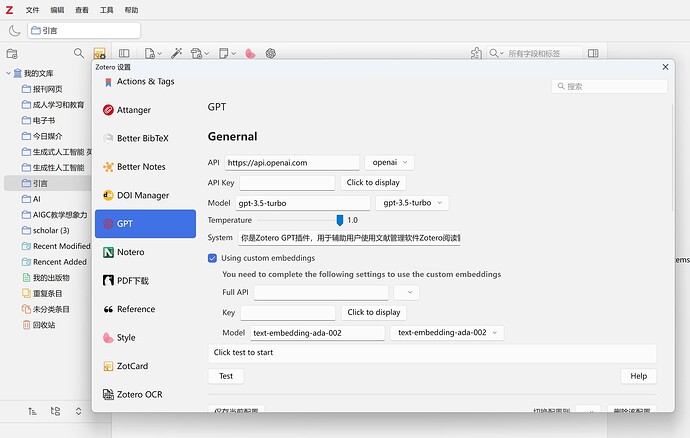The height and width of the screenshot is (438, 690).
Task: Open Reference settings pane
Action: coord(145,309)
